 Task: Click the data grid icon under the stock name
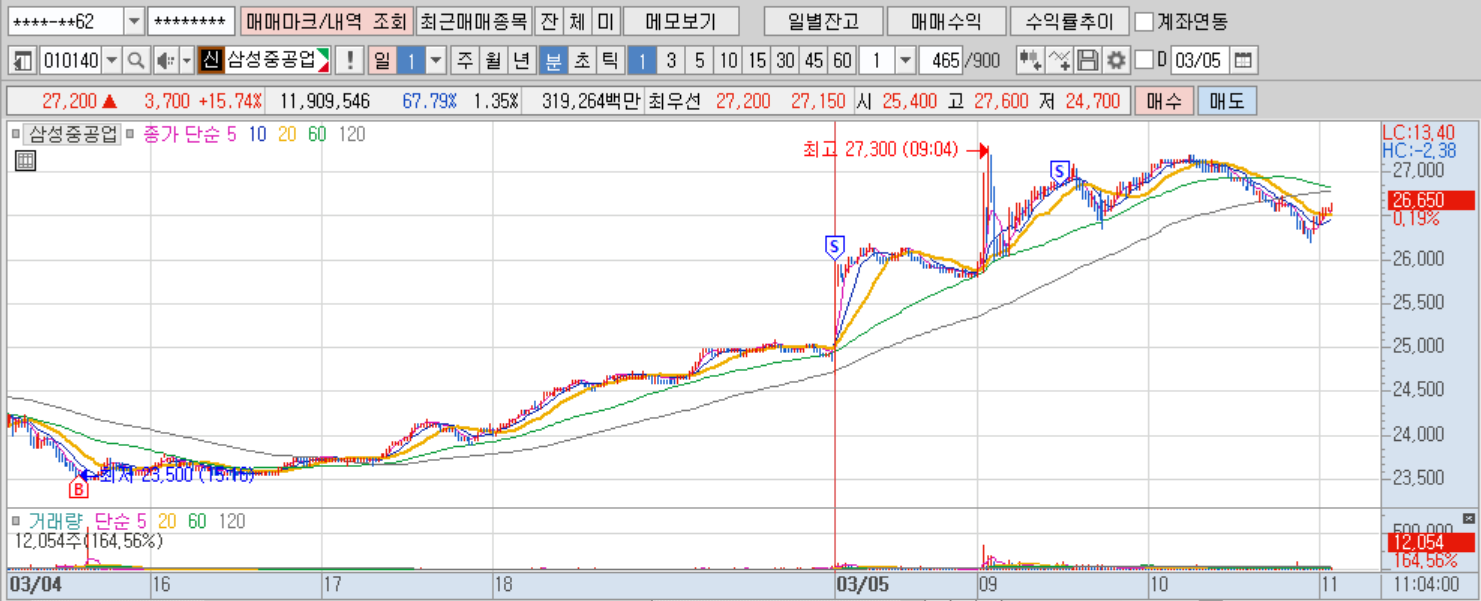coord(26,159)
